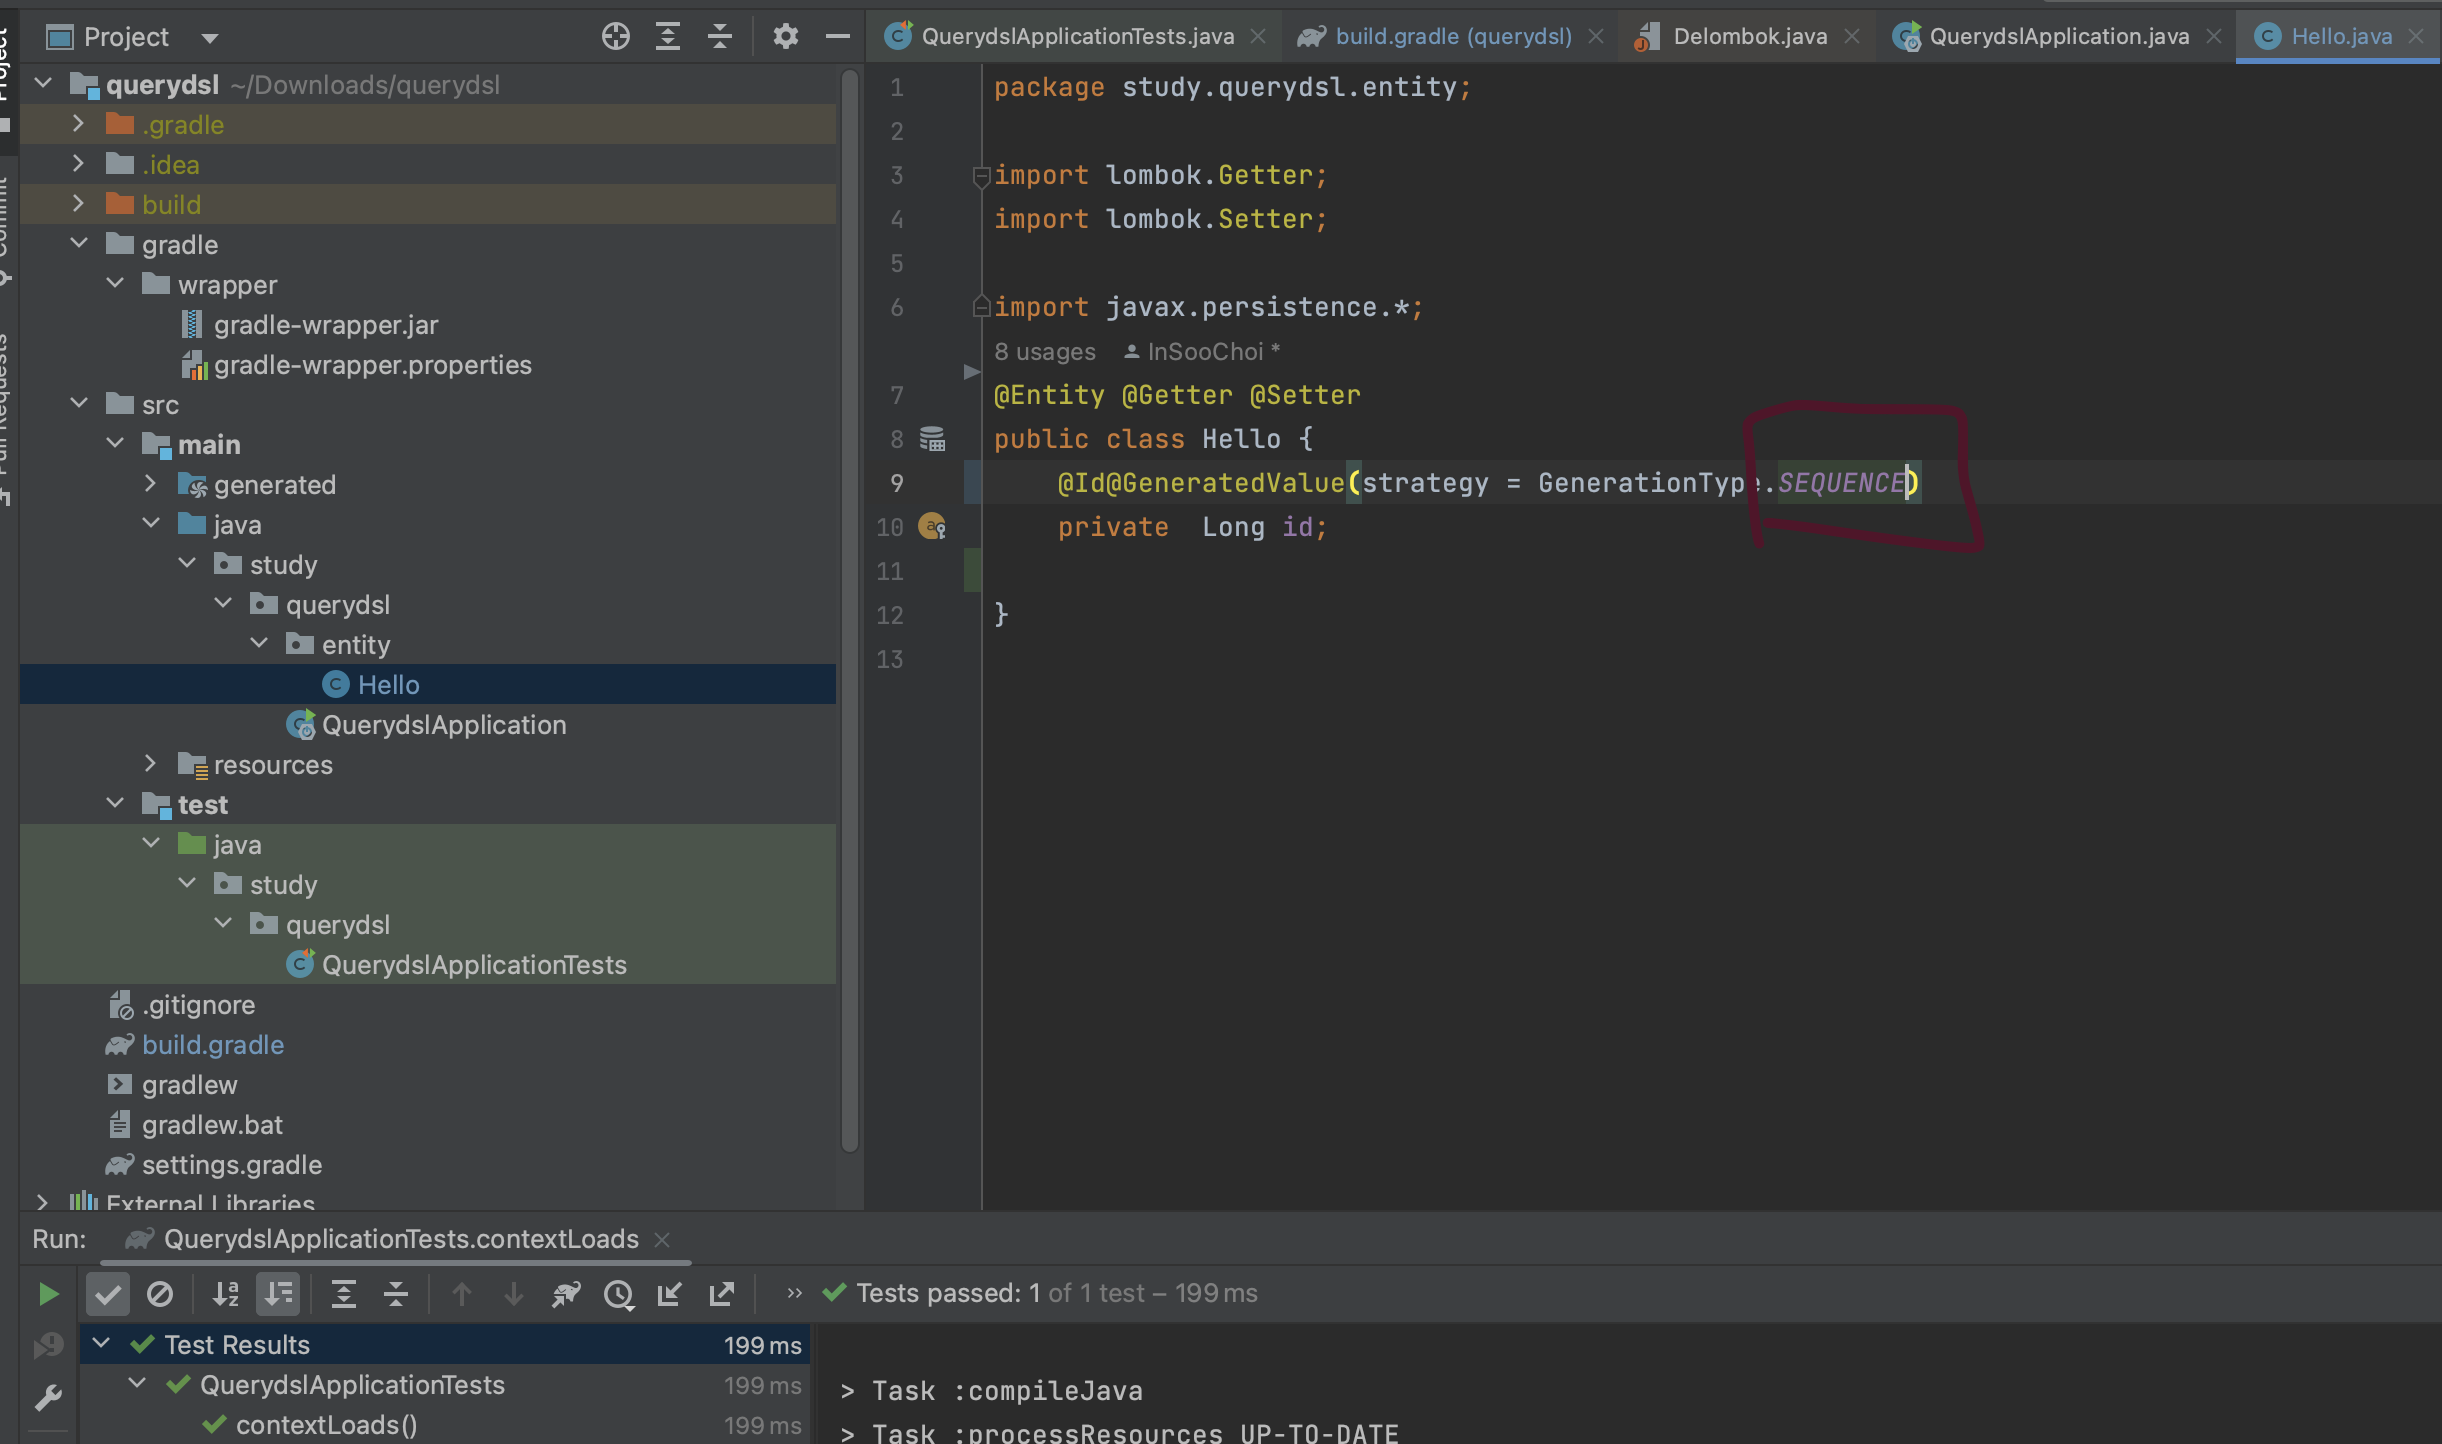This screenshot has height=1444, width=2442.
Task: Expand the resources folder
Action: pyautogui.click(x=150, y=763)
